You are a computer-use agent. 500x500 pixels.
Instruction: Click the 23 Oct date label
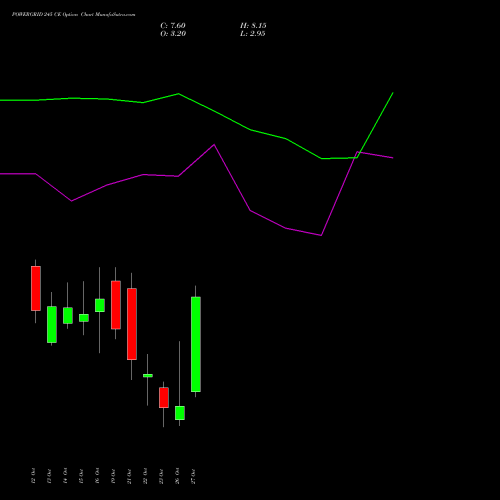pyautogui.click(x=161, y=476)
